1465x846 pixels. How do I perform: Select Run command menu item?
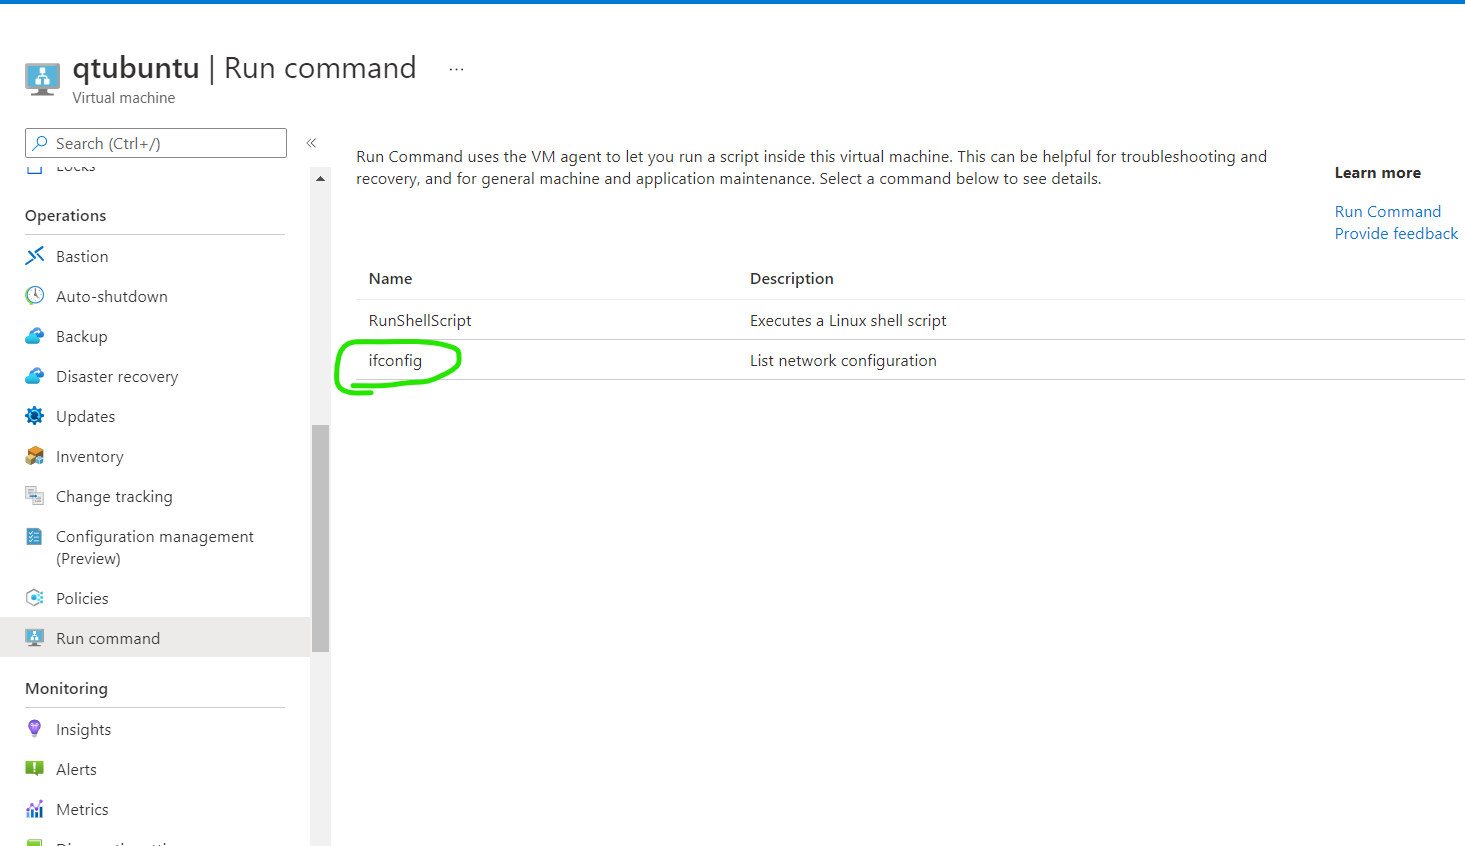click(x=108, y=638)
